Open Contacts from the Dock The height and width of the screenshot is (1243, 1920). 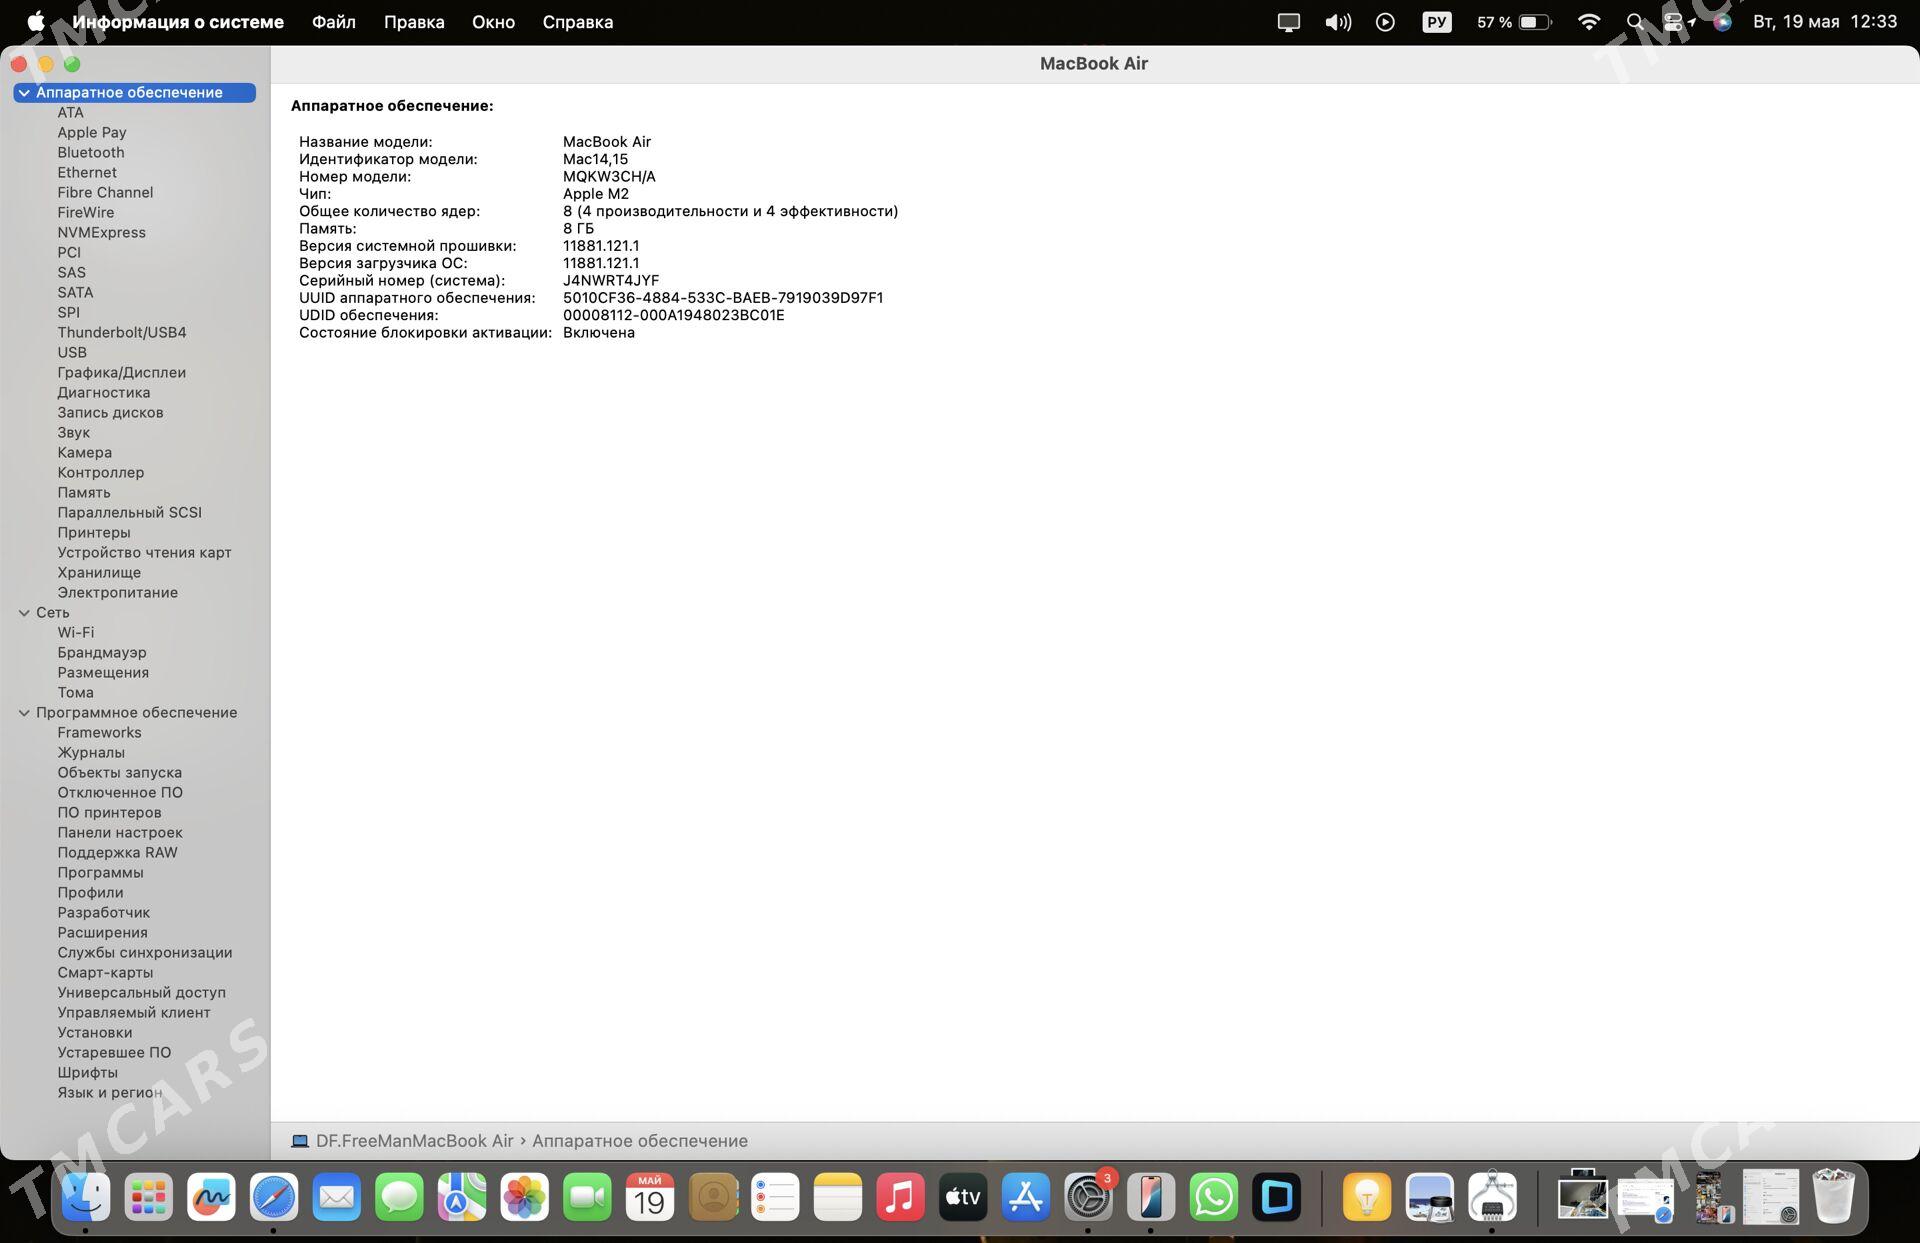[713, 1196]
